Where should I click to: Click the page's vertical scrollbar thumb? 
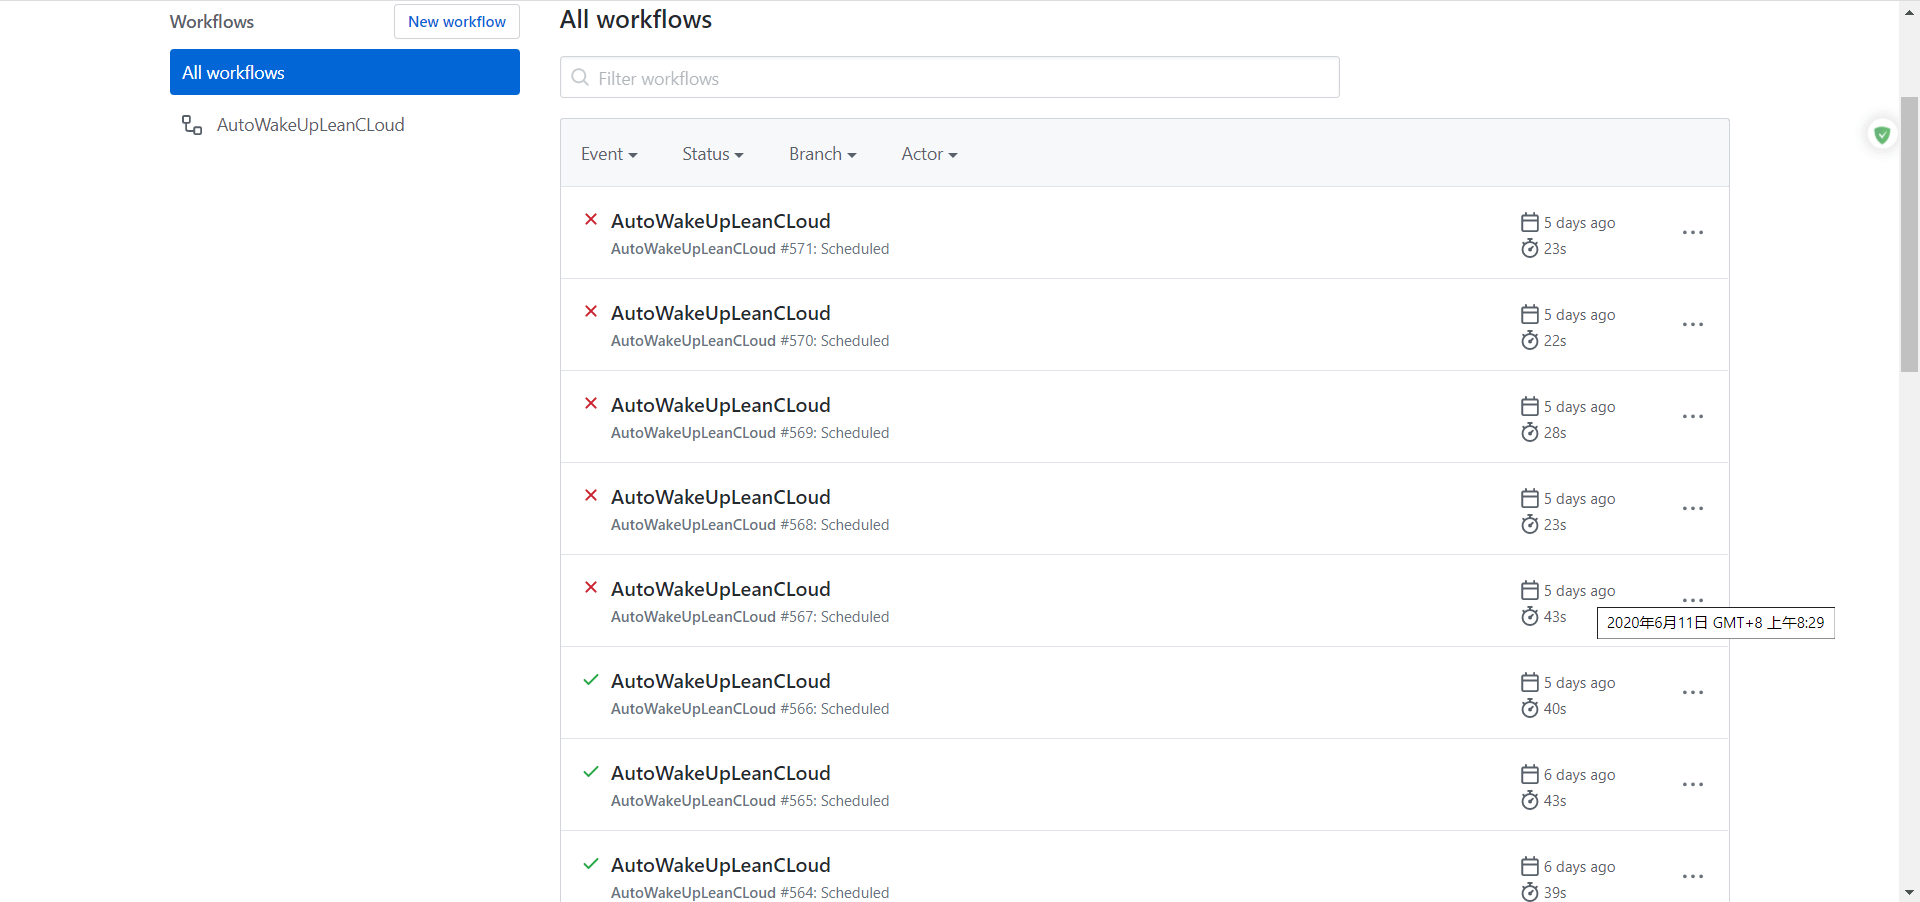(1909, 235)
